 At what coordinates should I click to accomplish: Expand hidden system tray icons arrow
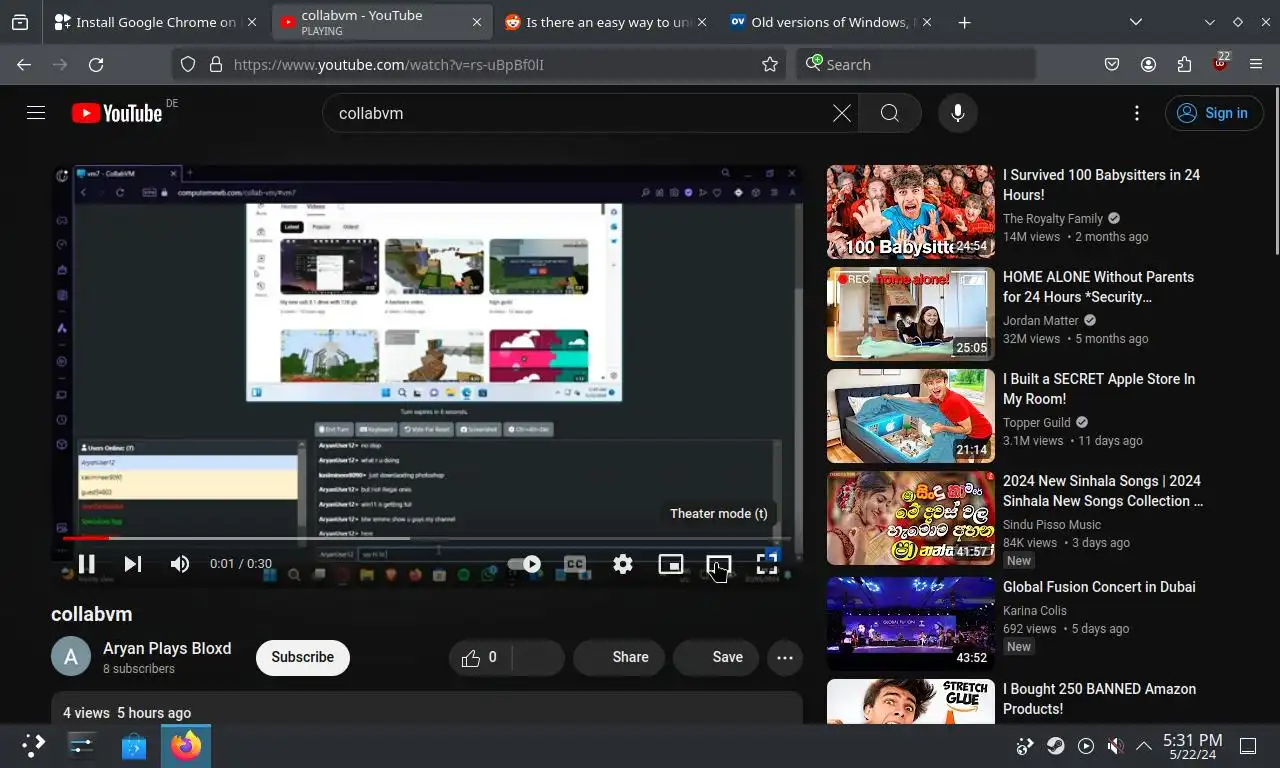coord(1143,746)
